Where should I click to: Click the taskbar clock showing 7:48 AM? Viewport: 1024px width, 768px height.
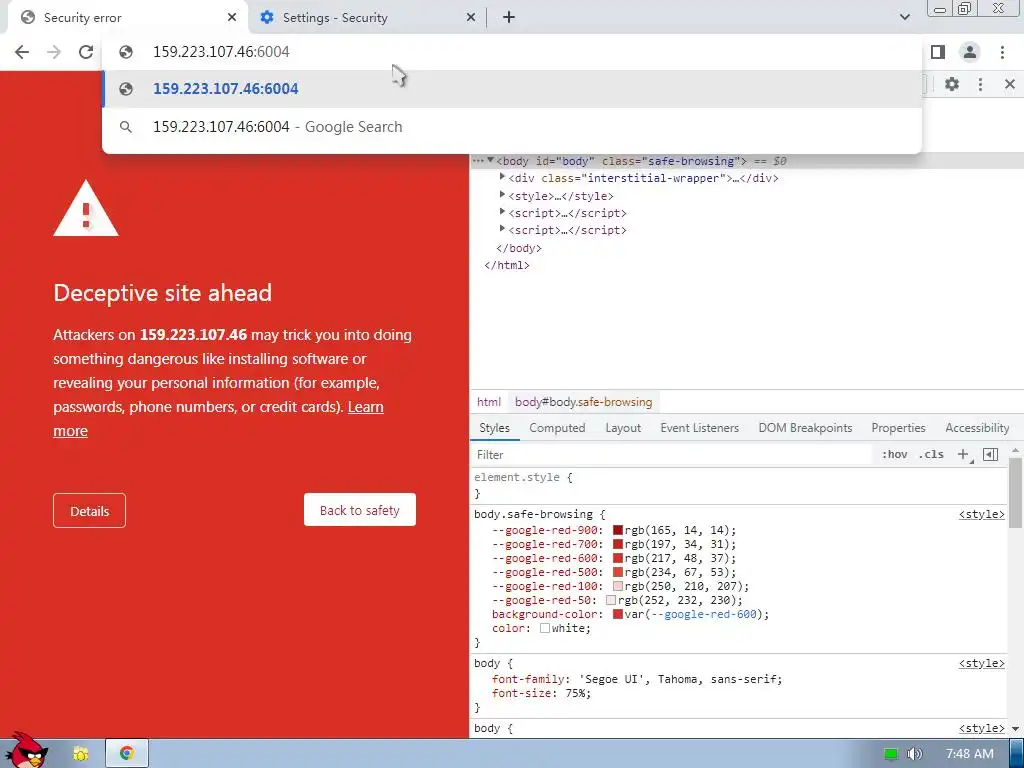(x=970, y=754)
